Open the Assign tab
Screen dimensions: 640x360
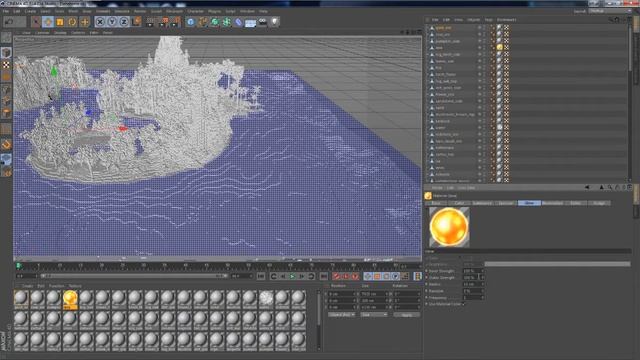click(599, 203)
